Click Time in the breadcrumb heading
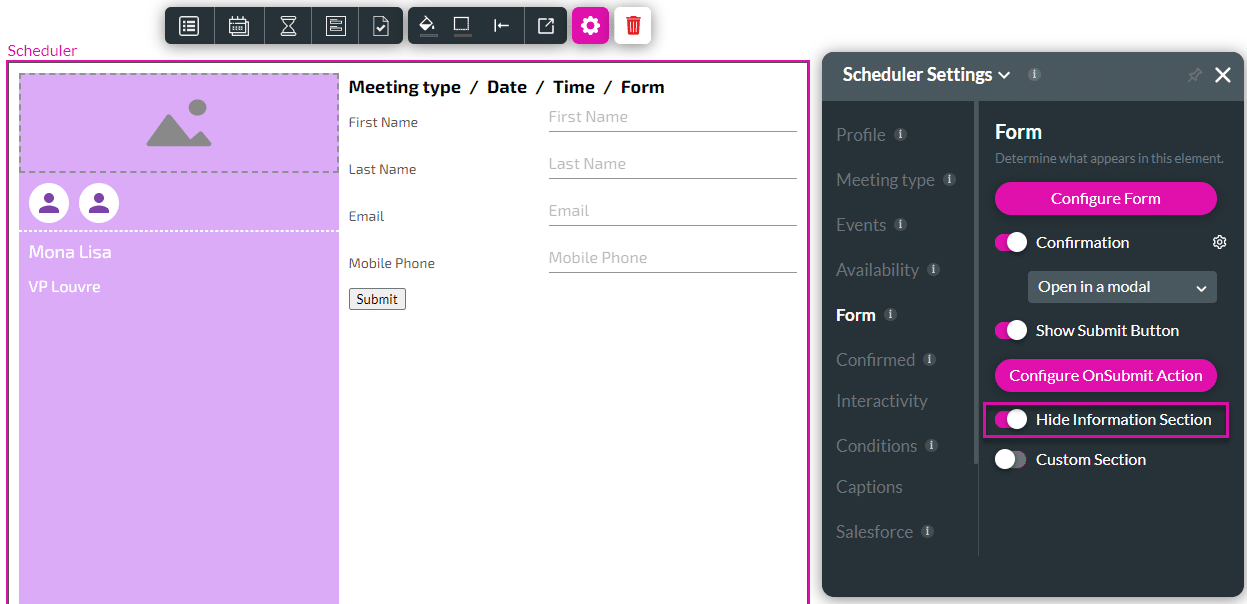 pyautogui.click(x=574, y=87)
